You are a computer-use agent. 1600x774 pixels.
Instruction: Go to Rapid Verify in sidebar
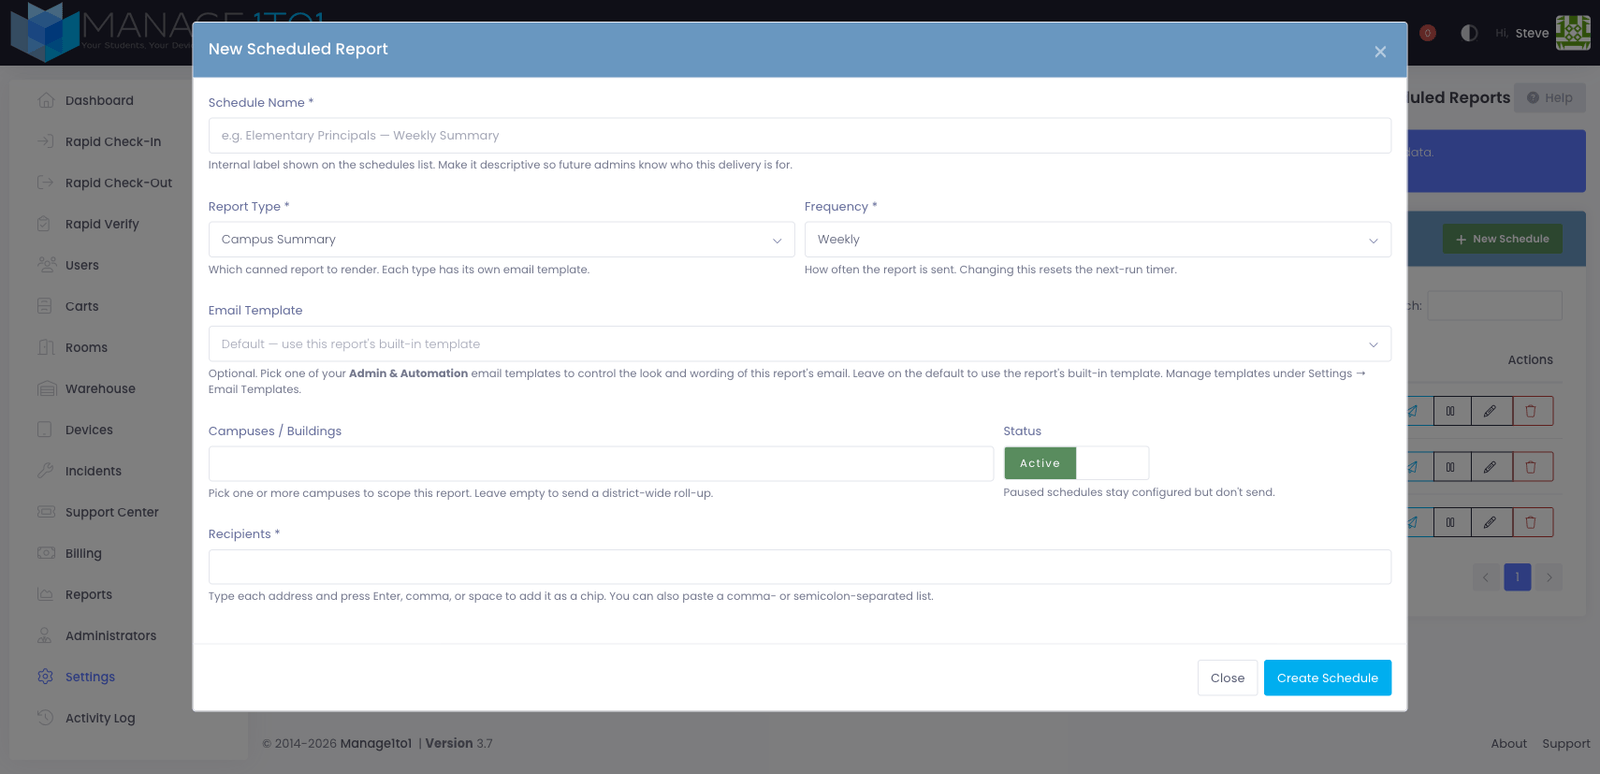click(102, 224)
